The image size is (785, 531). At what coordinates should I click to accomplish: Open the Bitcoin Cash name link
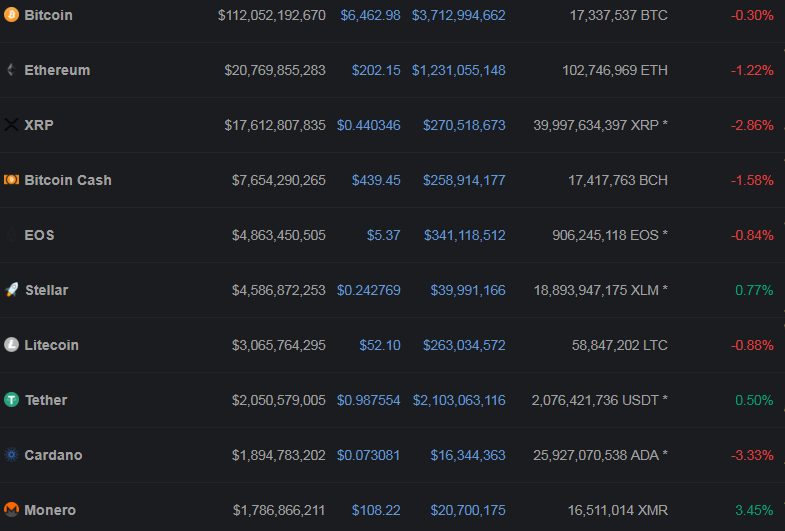pyautogui.click(x=68, y=180)
